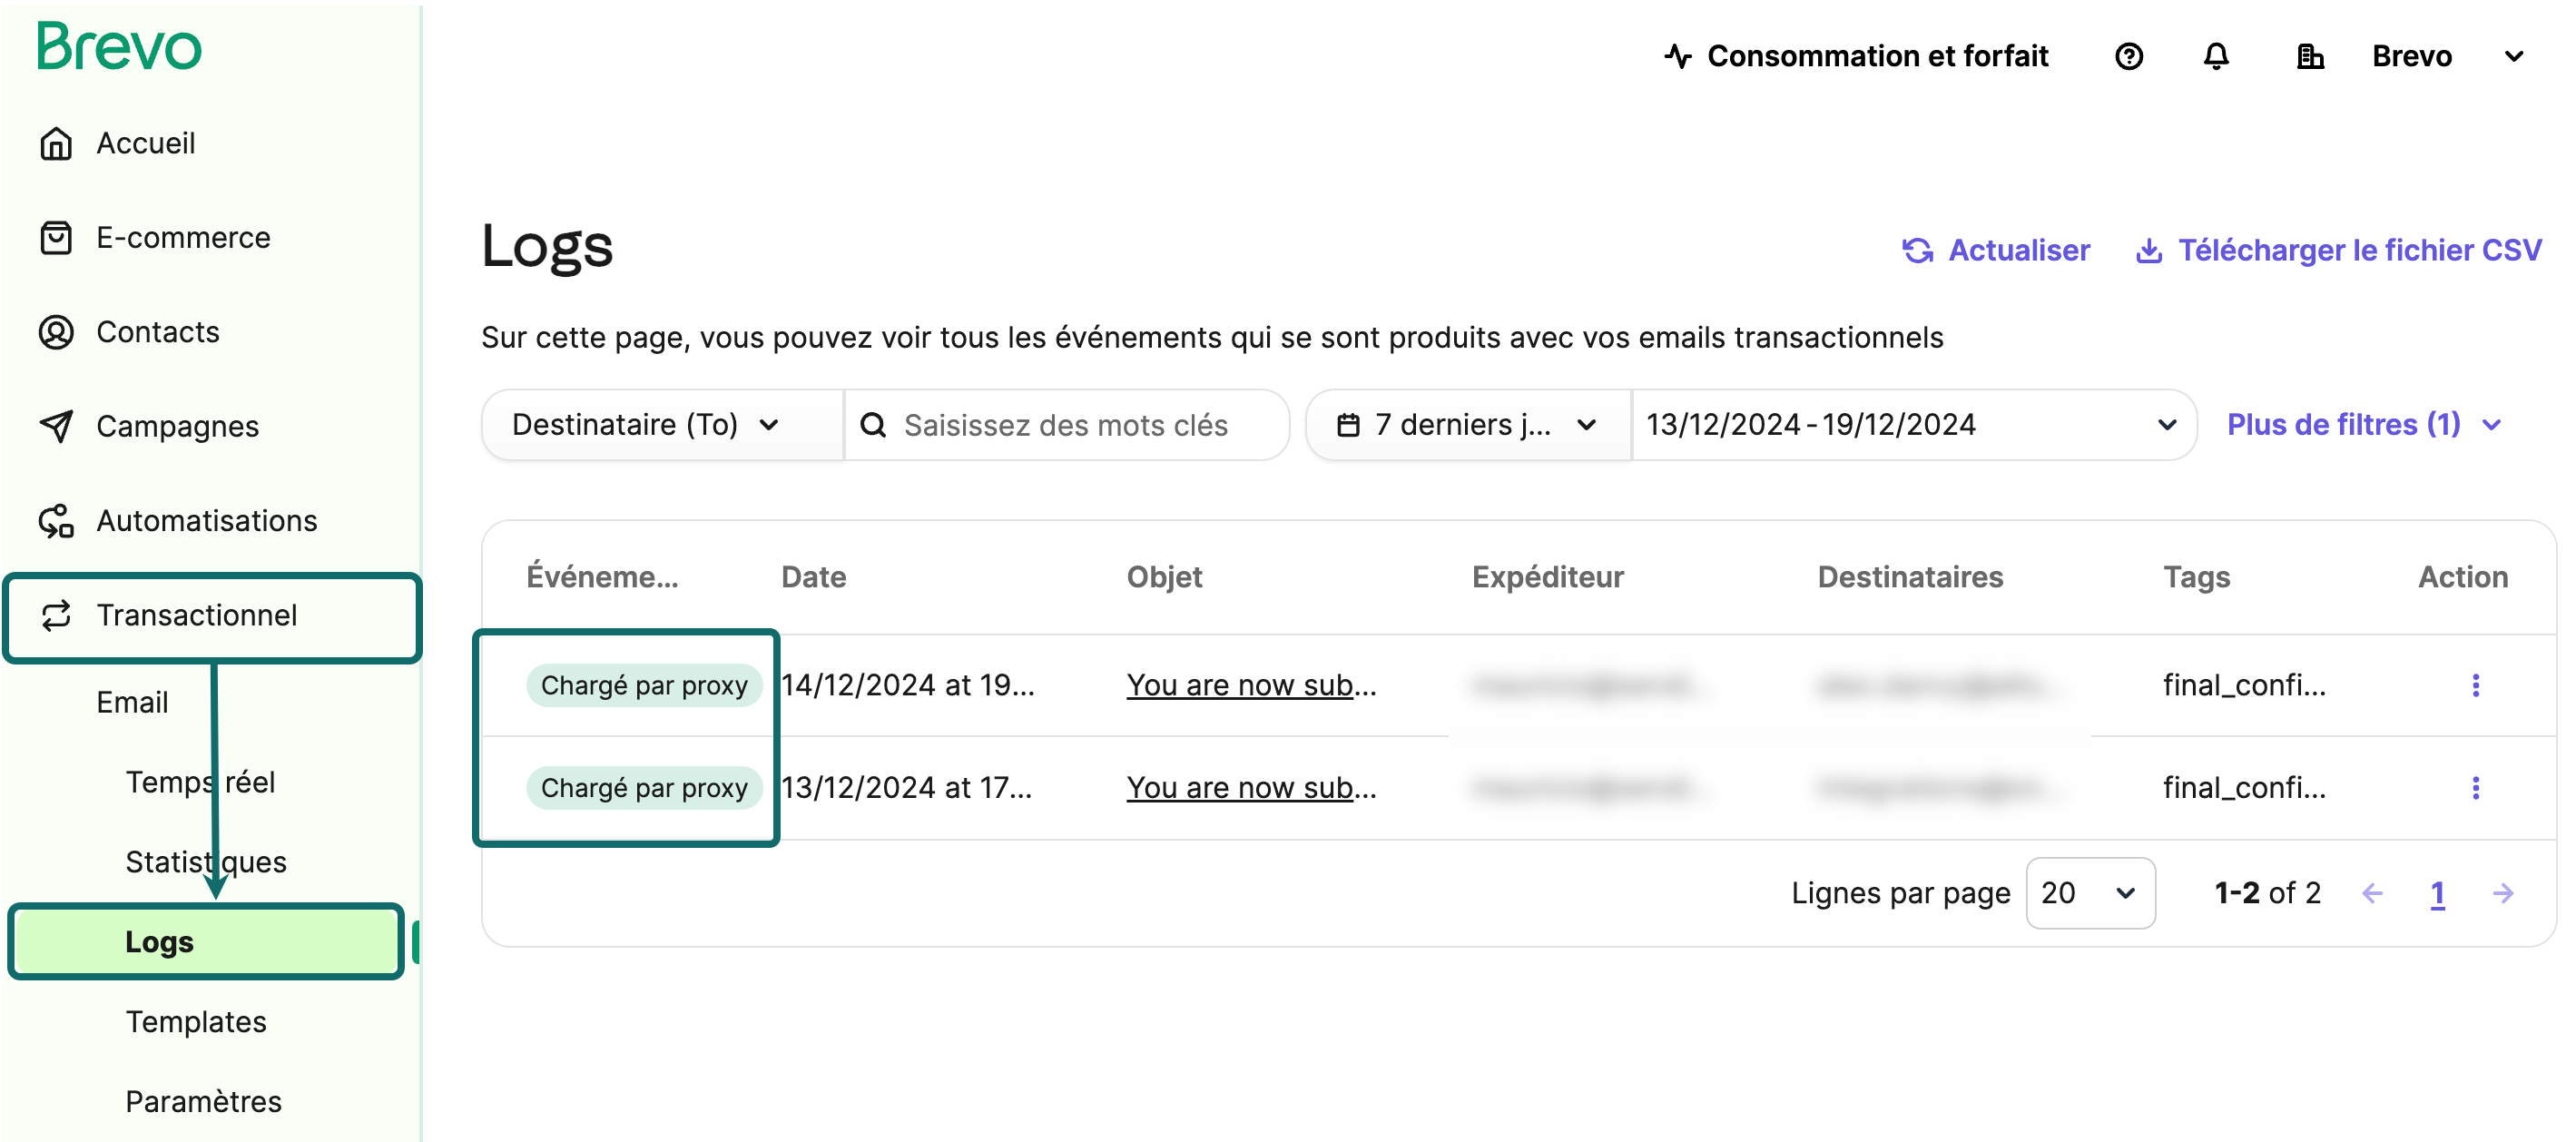Screen dimensions: 2576x1142
Task: Click the Destinataires column header
Action: tap(1910, 577)
